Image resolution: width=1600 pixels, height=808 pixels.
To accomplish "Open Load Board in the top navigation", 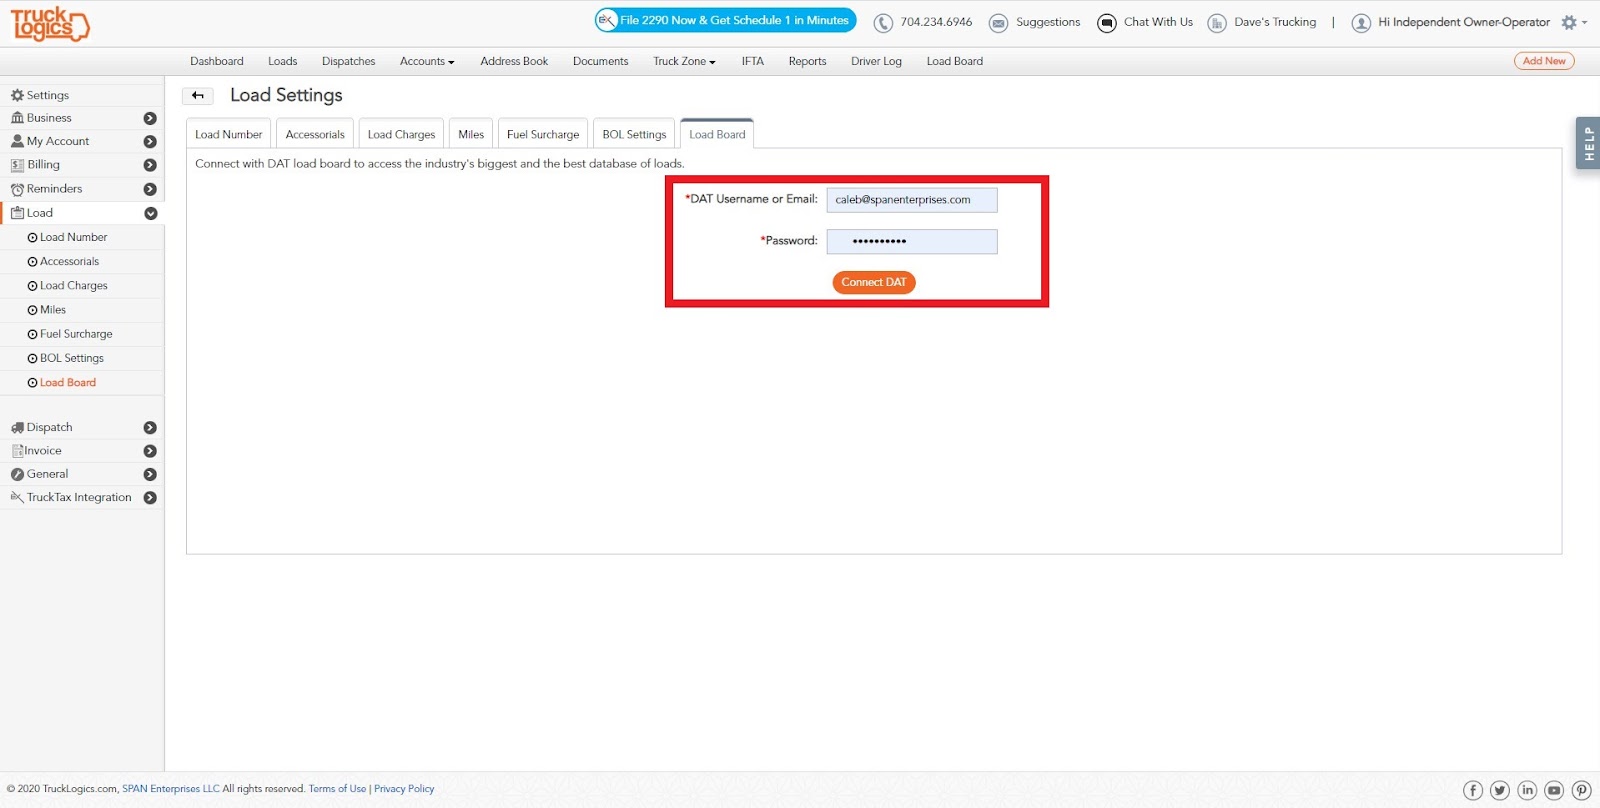I will pos(955,61).
